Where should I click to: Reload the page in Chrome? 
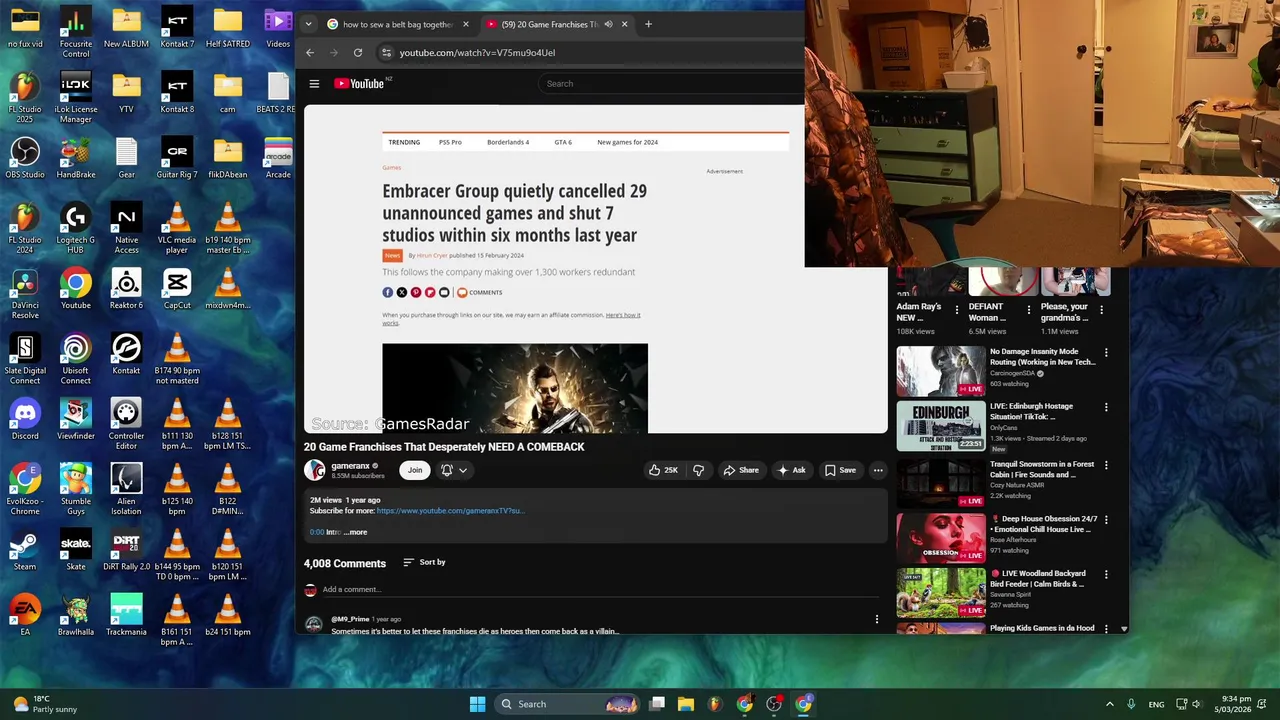[358, 53]
